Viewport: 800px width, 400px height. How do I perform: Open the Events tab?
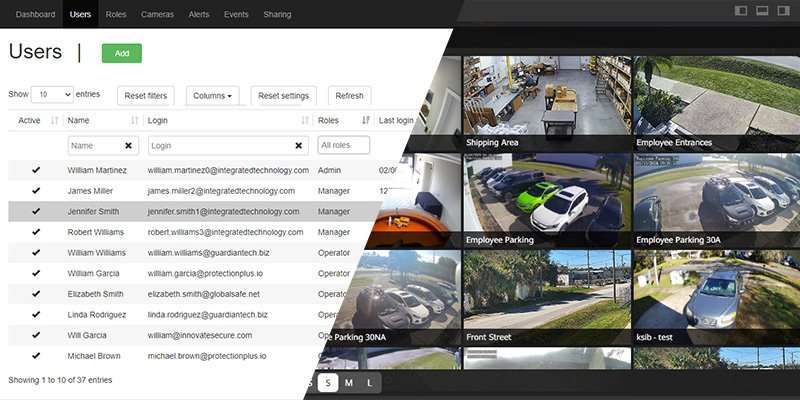pos(236,14)
